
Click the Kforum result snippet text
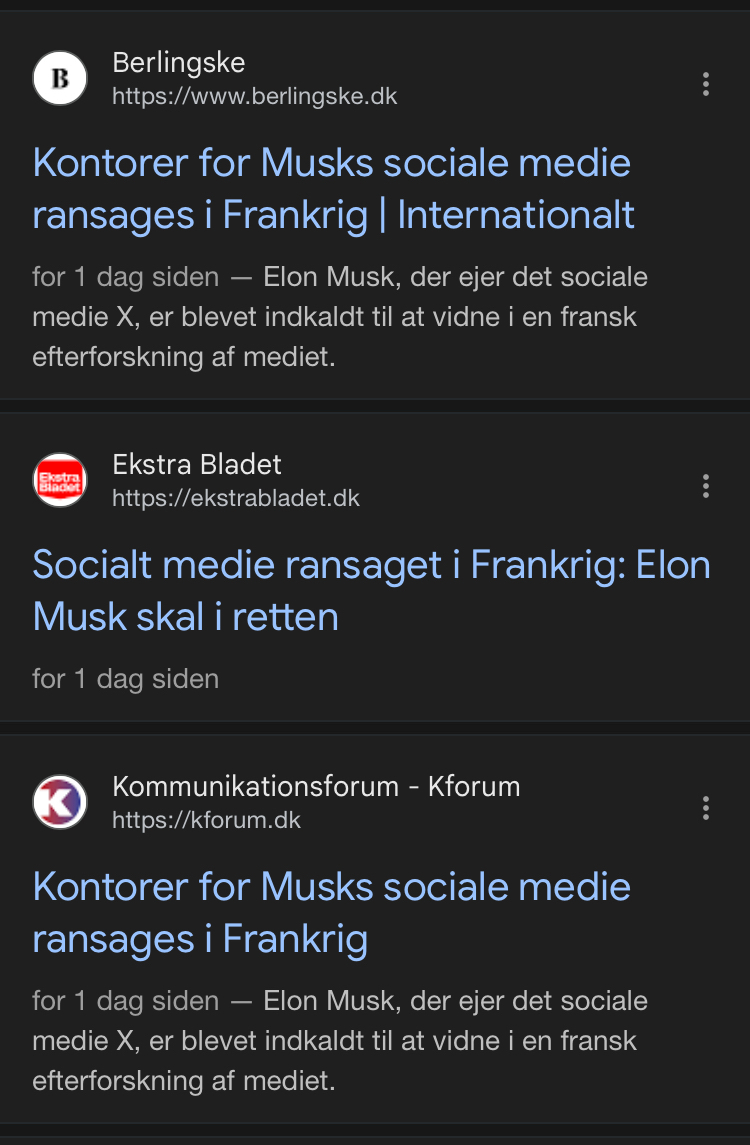[340, 1042]
